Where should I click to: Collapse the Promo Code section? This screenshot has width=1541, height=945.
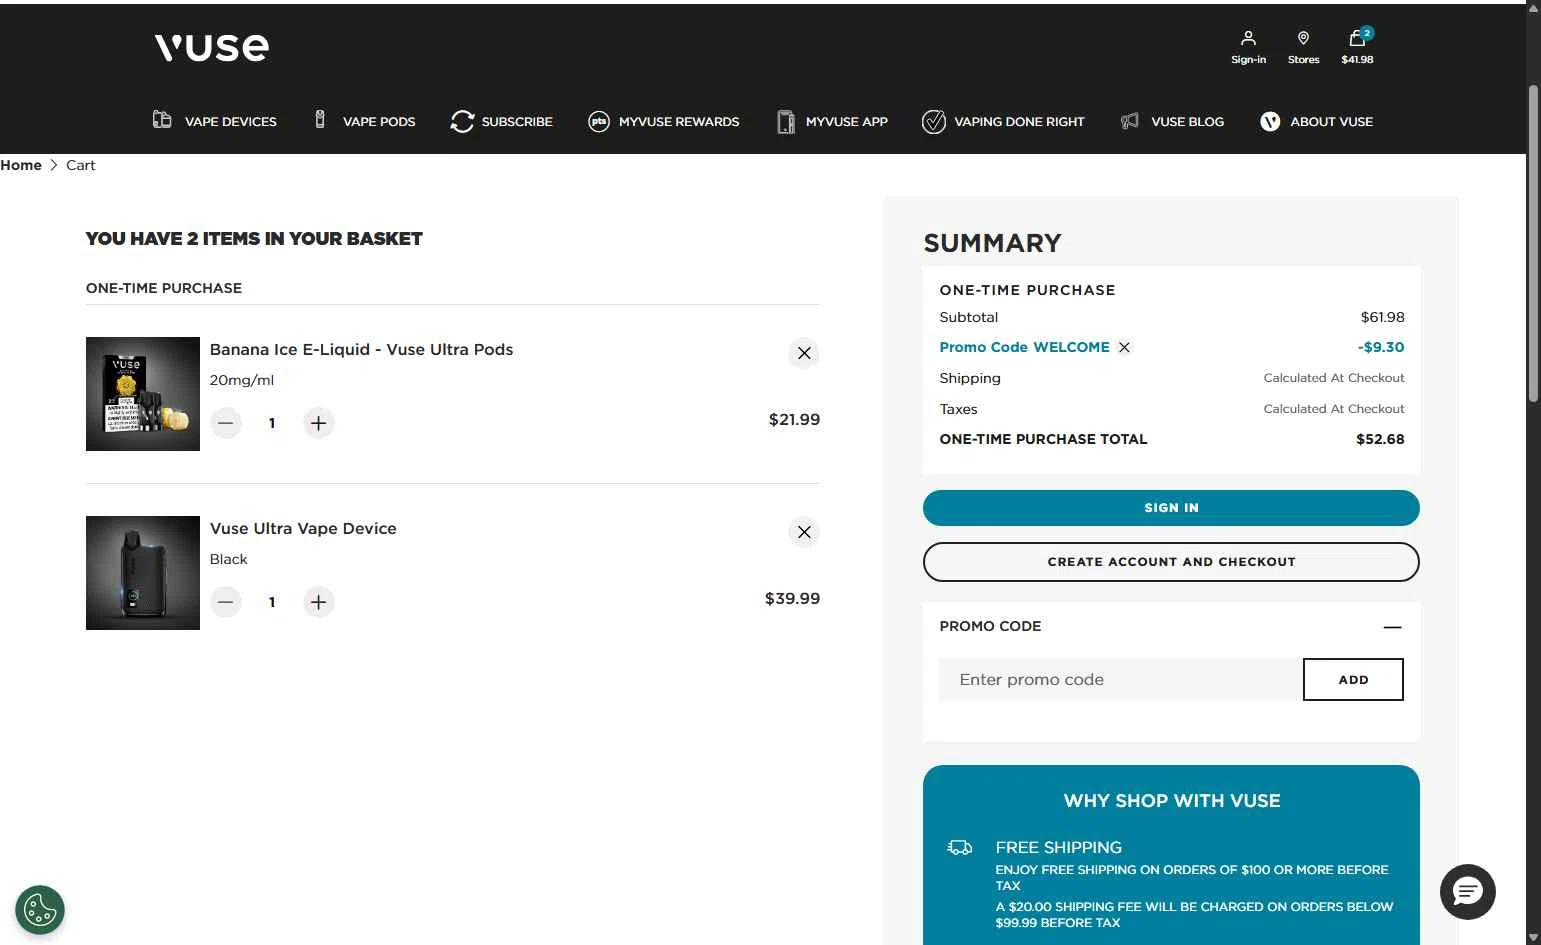pyautogui.click(x=1392, y=627)
